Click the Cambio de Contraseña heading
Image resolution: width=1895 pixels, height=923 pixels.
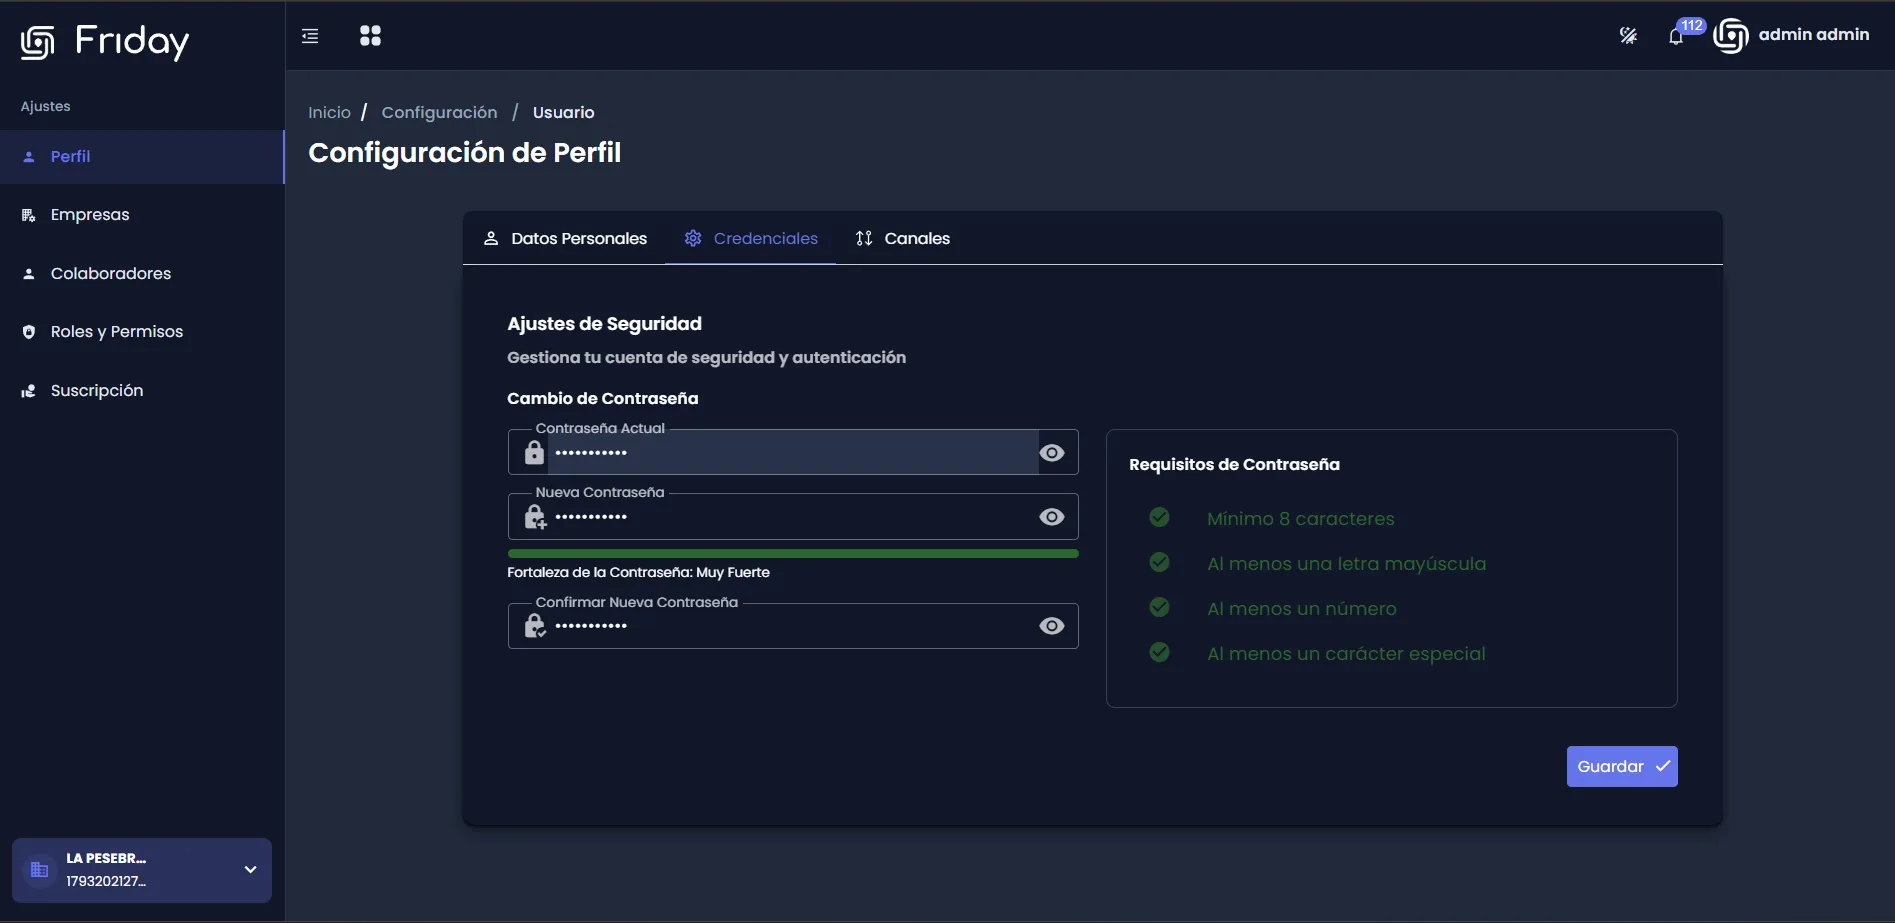[602, 398]
